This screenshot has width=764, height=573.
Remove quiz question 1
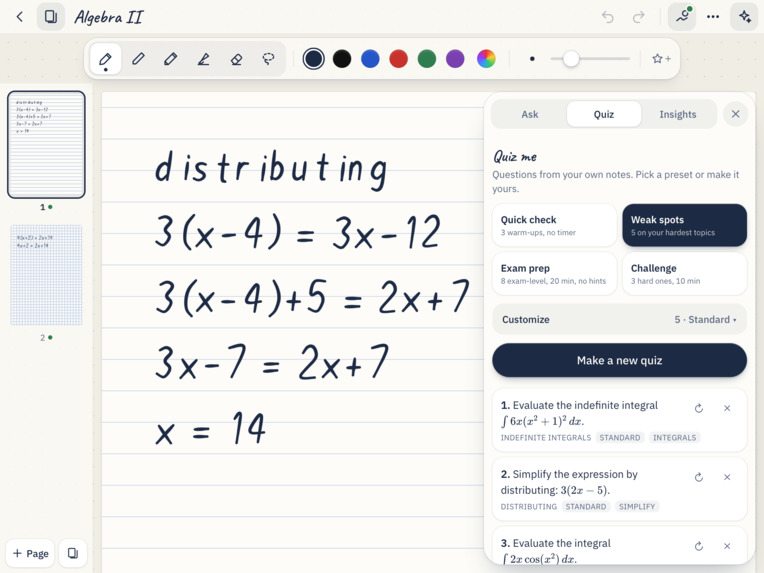click(x=727, y=408)
